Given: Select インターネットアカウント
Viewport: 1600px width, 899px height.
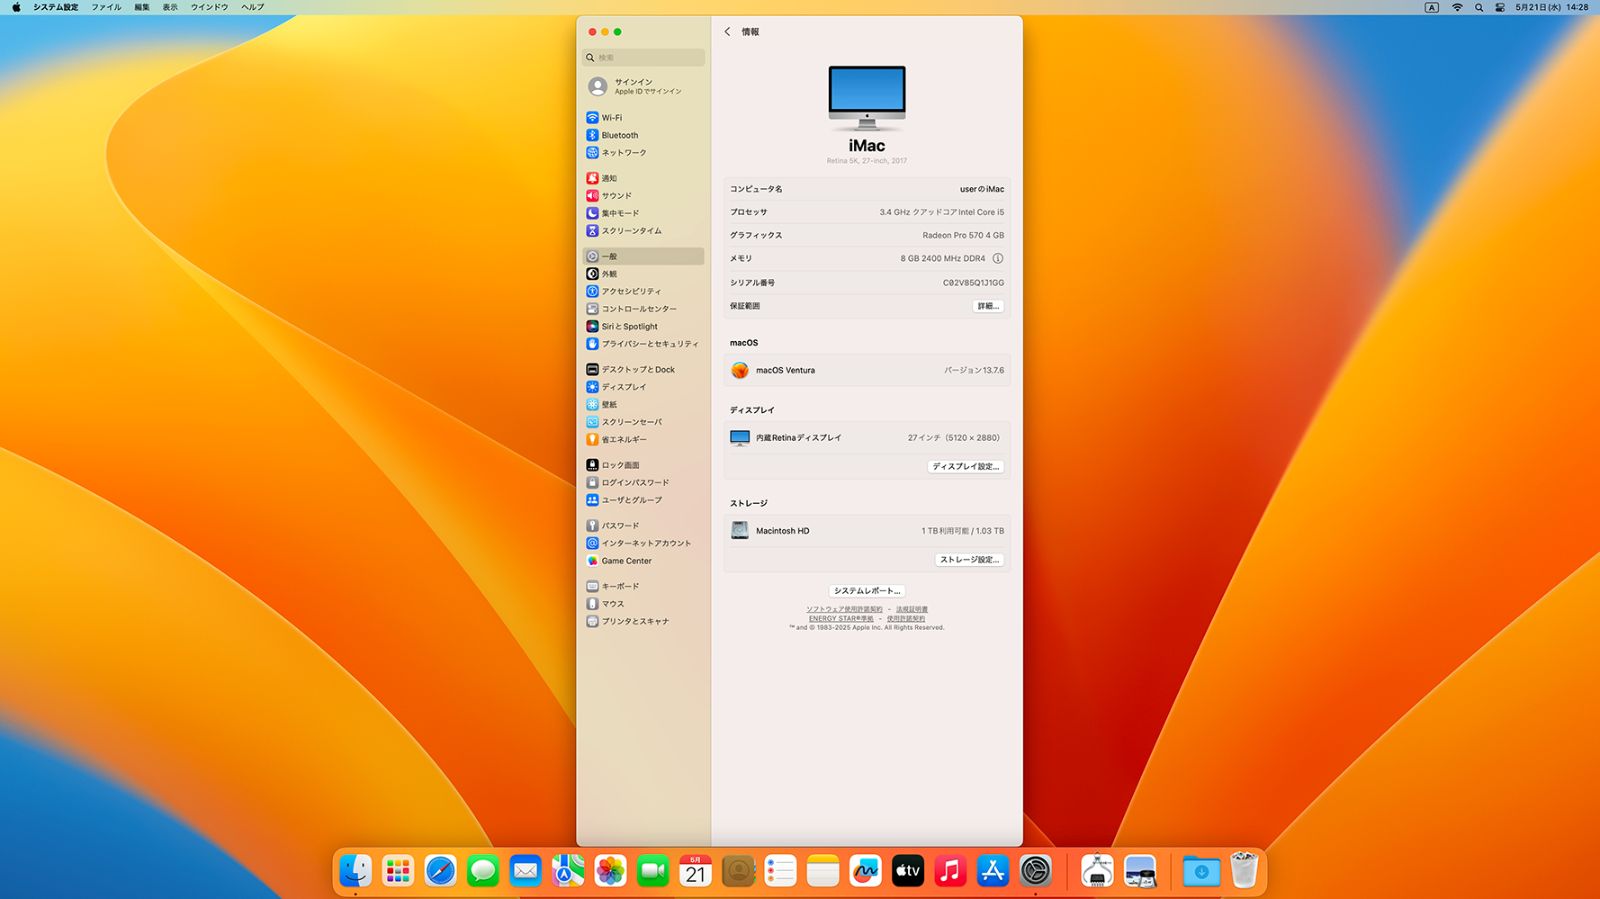Looking at the screenshot, I should [x=644, y=543].
